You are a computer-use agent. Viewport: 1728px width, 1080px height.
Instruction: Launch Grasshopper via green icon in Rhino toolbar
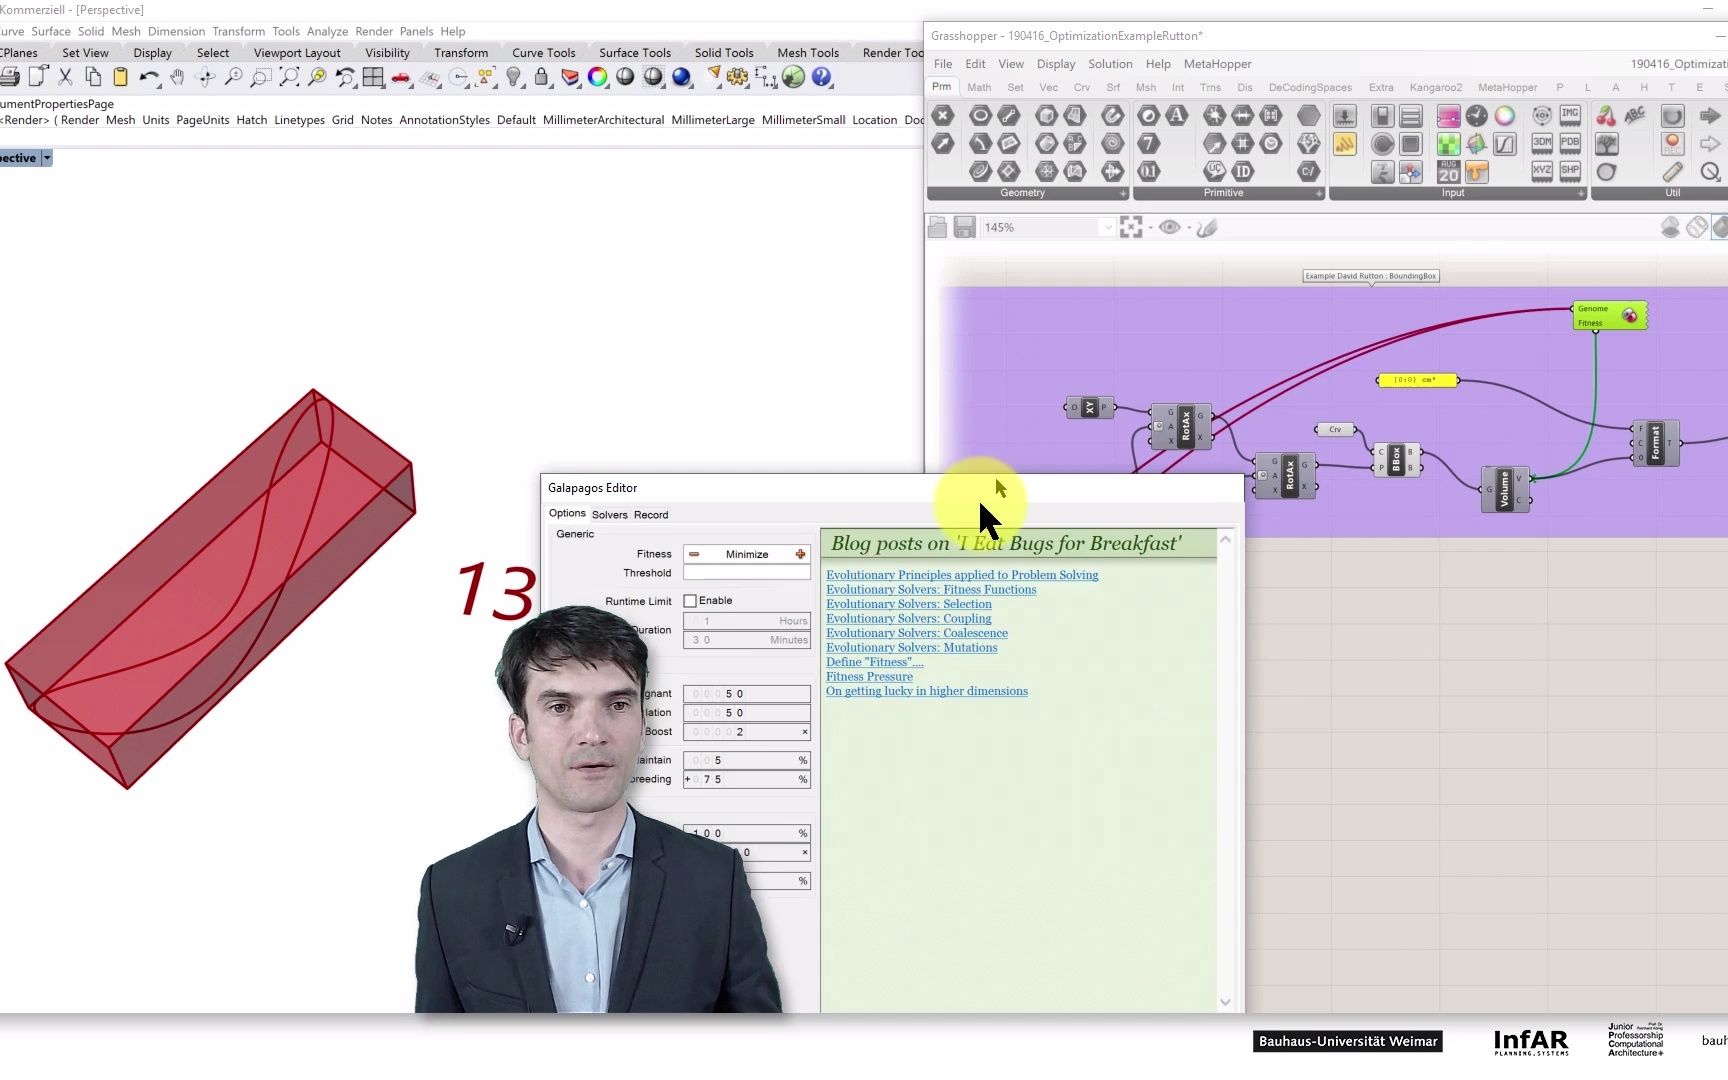tap(793, 77)
